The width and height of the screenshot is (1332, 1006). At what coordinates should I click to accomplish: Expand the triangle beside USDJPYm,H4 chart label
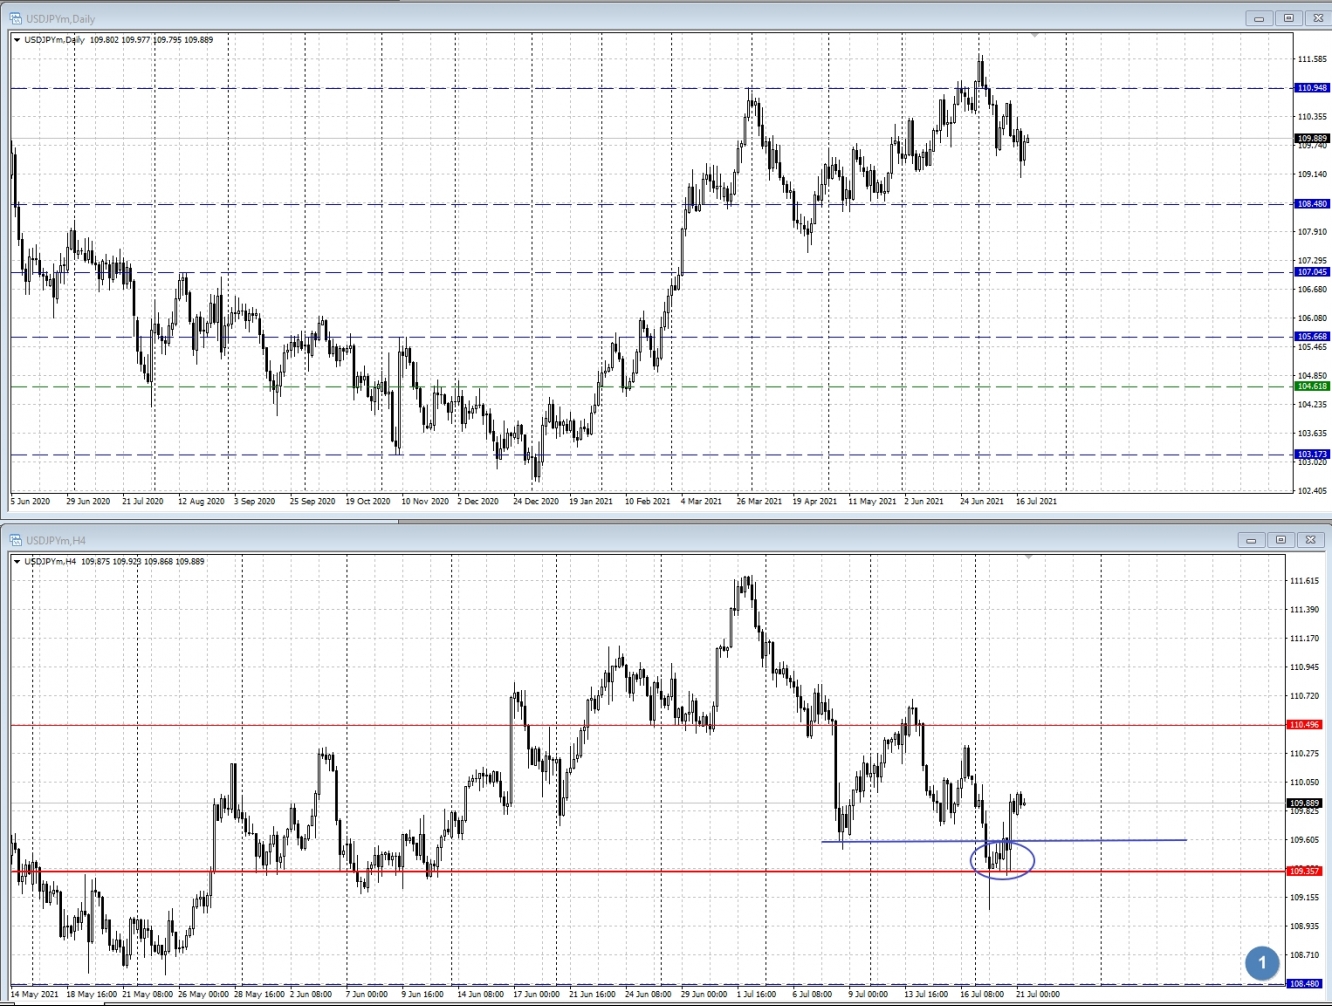(x=17, y=562)
